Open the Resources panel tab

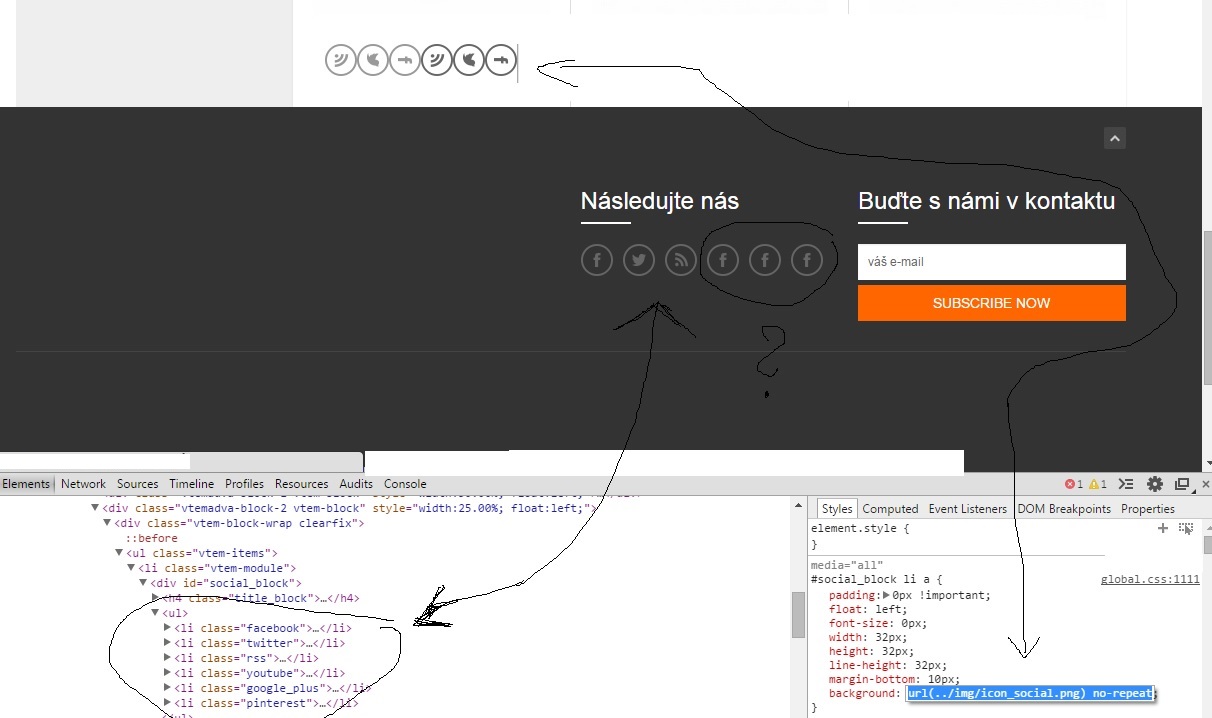point(302,484)
